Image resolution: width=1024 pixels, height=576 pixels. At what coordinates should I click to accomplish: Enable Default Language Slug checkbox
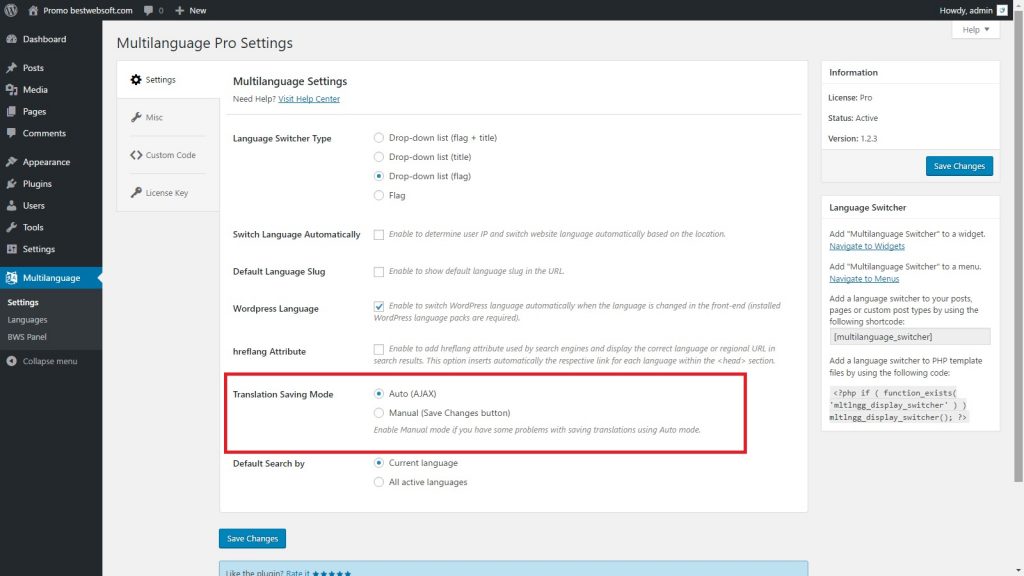point(379,272)
